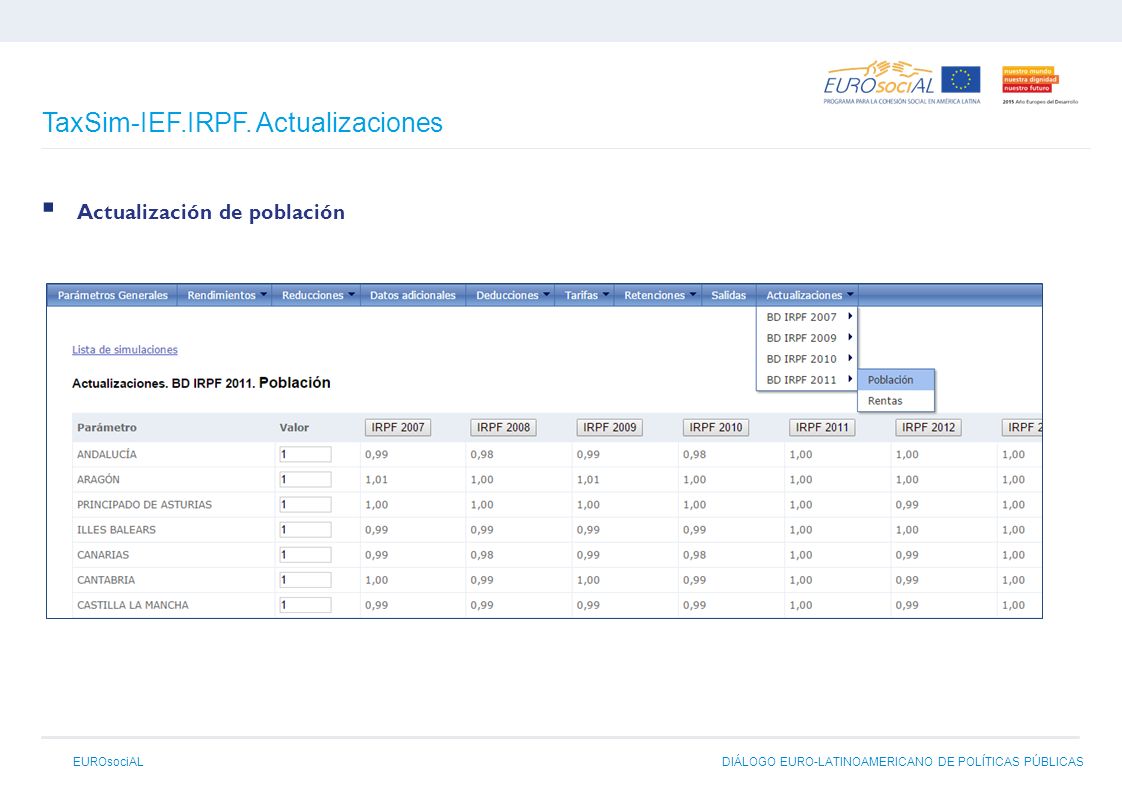The height and width of the screenshot is (794, 1122).
Task: Focus the Valor field for CANTABRIA
Action: [306, 580]
